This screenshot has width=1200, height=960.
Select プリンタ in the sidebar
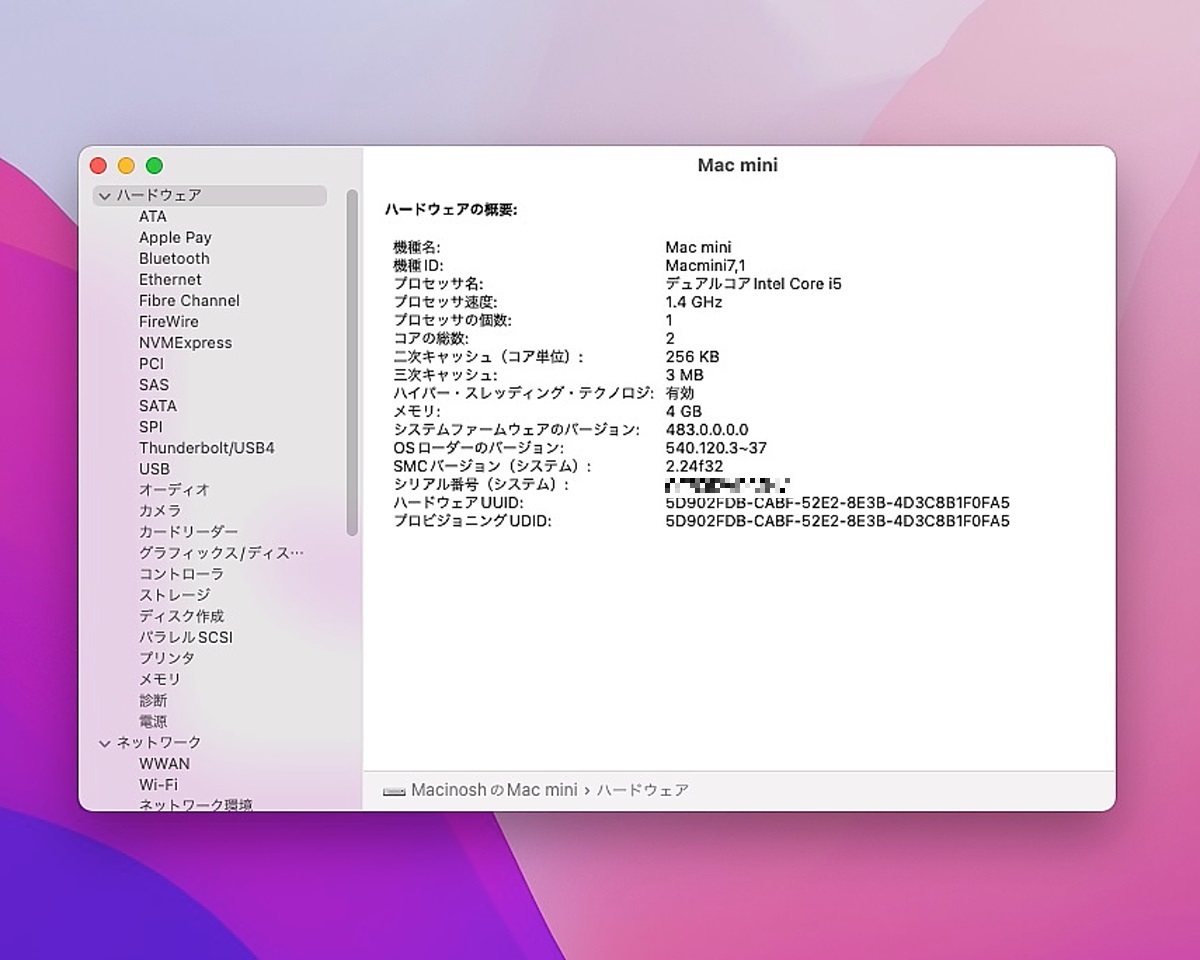pyautogui.click(x=167, y=658)
